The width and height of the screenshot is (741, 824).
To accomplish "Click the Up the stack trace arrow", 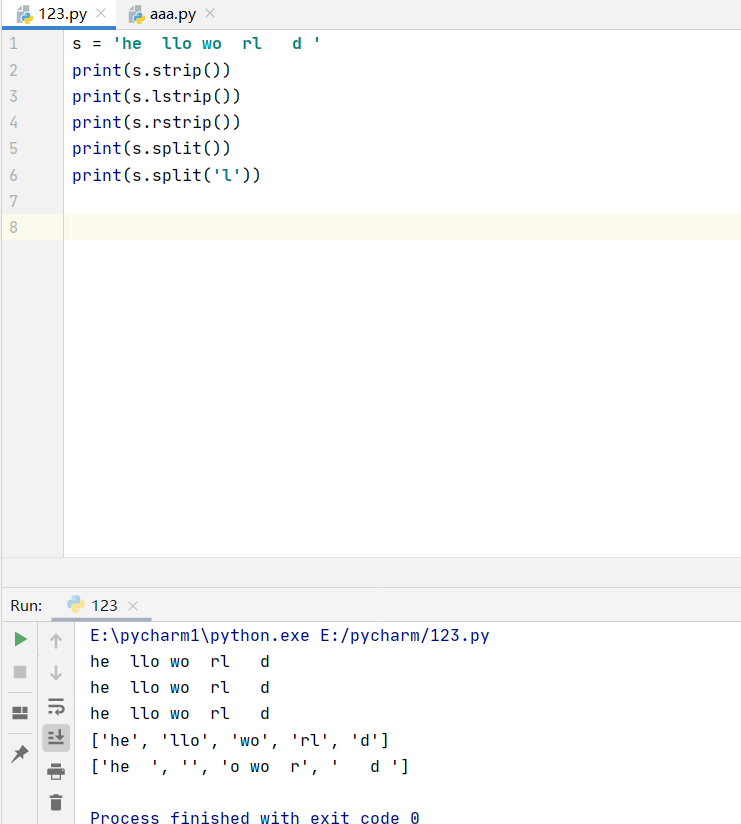I will [x=56, y=641].
